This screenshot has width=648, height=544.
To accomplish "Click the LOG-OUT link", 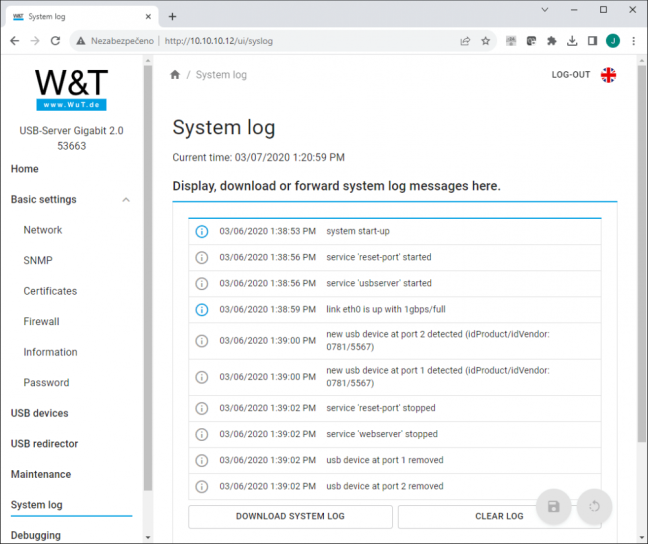I will click(x=571, y=75).
